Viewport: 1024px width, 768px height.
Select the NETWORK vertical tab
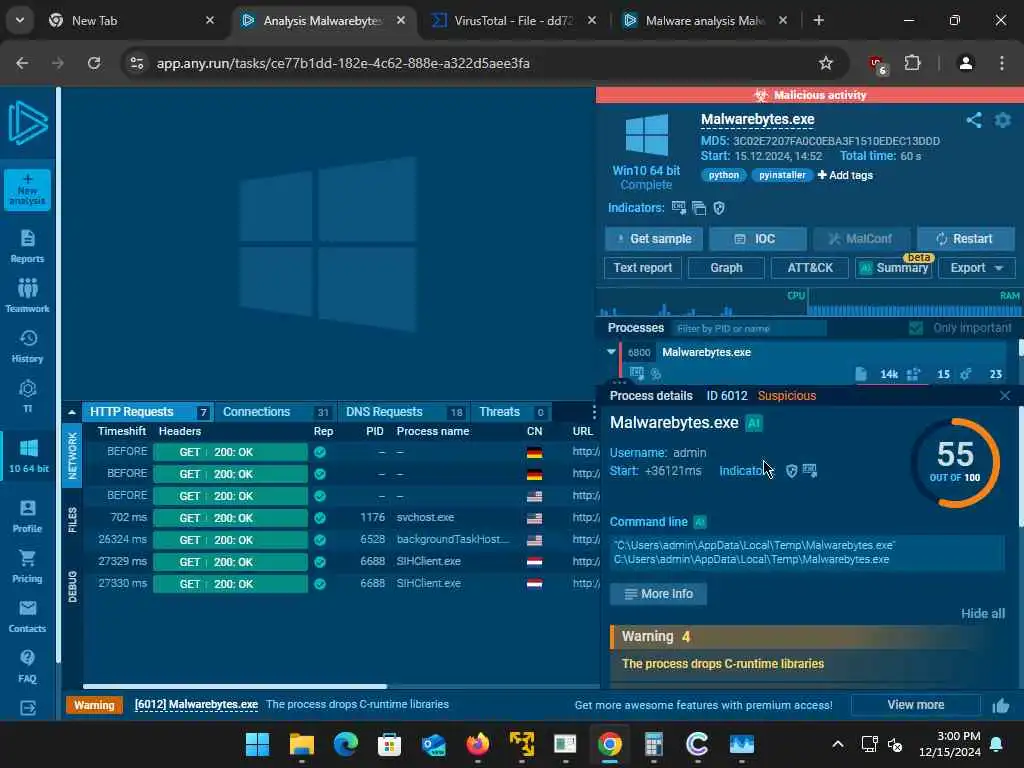click(72, 456)
